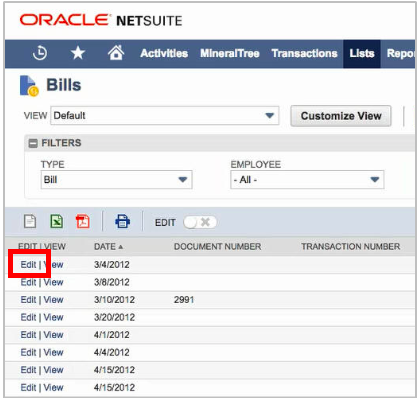Export list to Excel icon
Viewport: 420px width, 398px height.
[57, 221]
